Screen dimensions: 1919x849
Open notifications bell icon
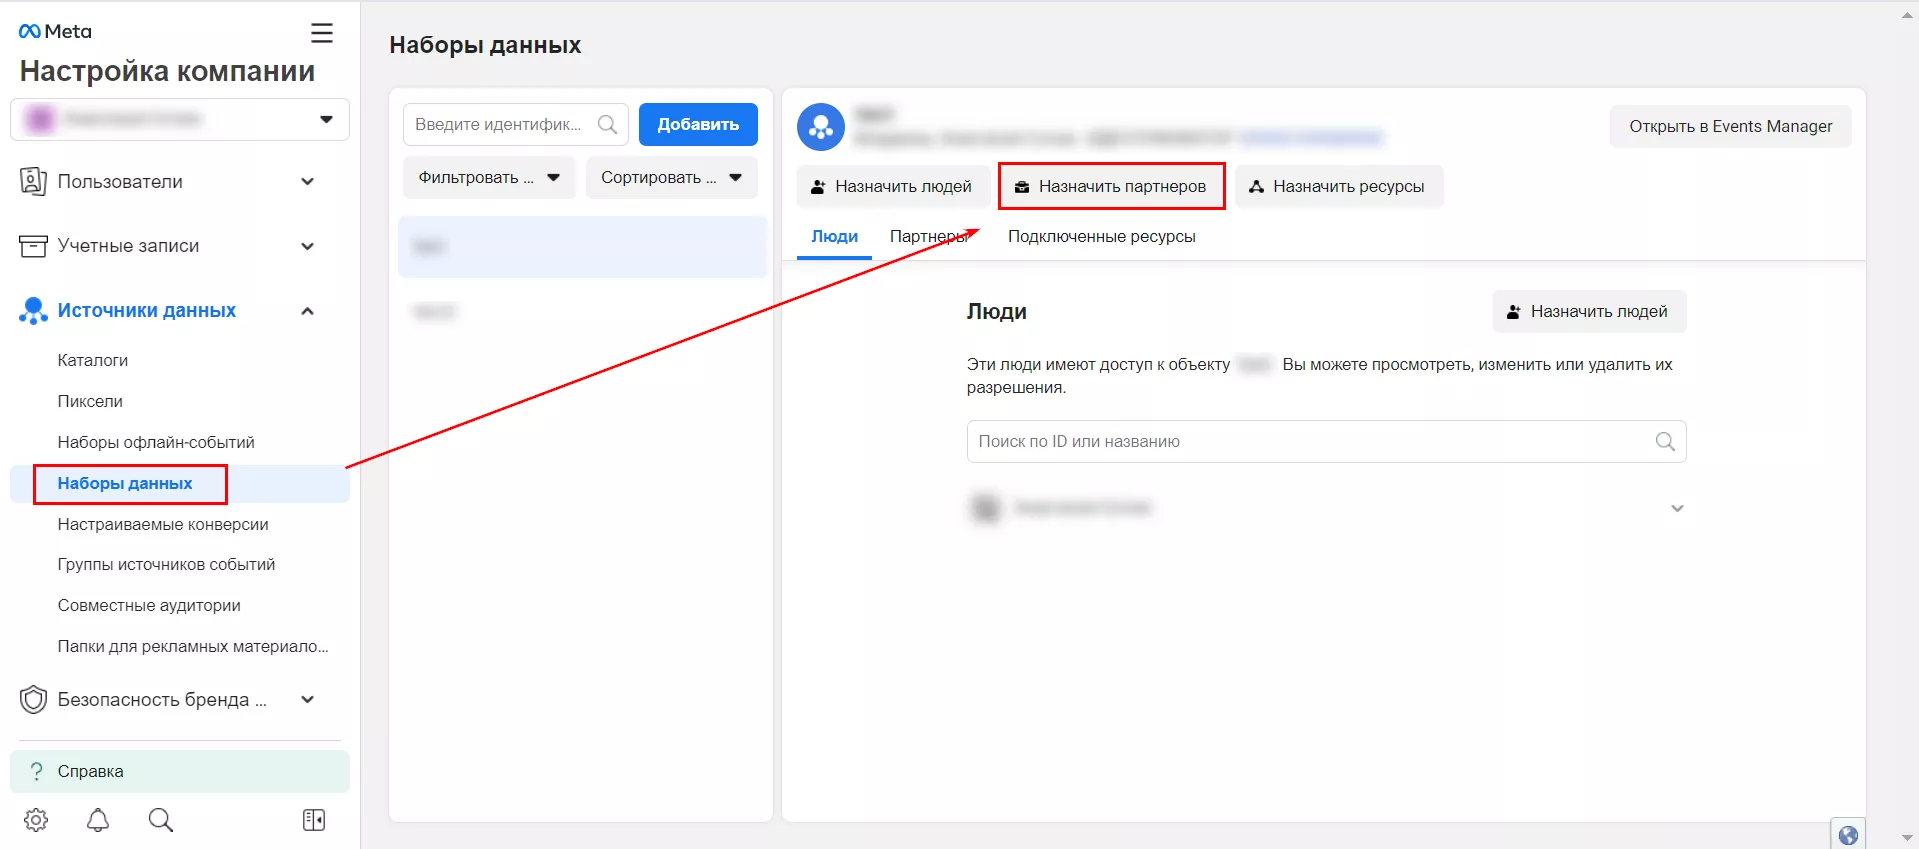tap(98, 820)
